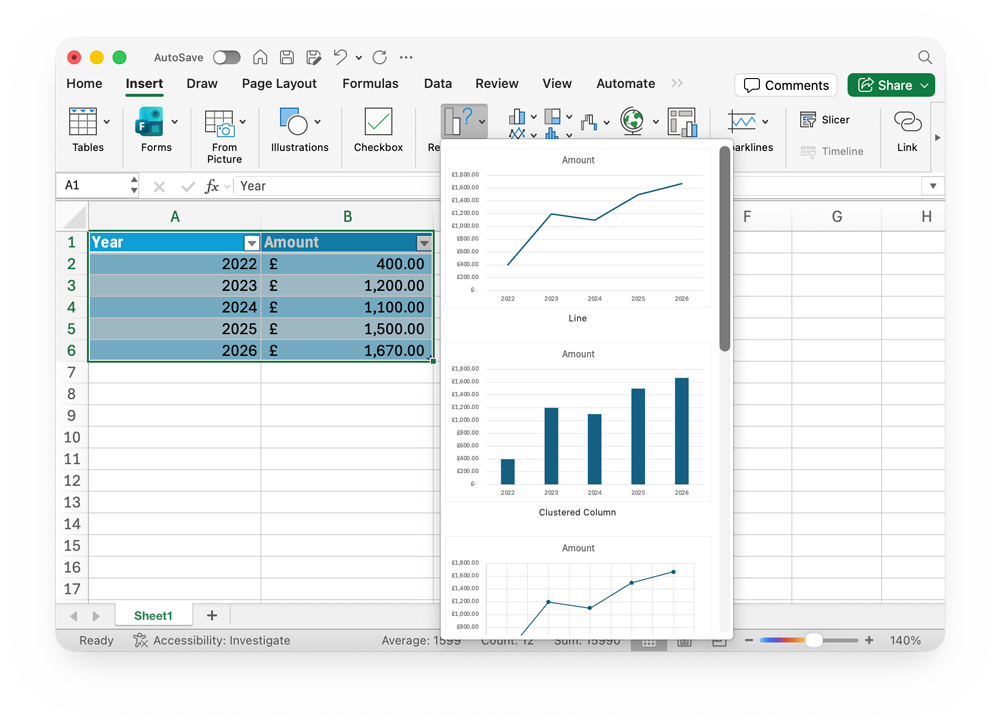Click the Maps globe chart icon
1000x724 pixels.
coord(632,122)
